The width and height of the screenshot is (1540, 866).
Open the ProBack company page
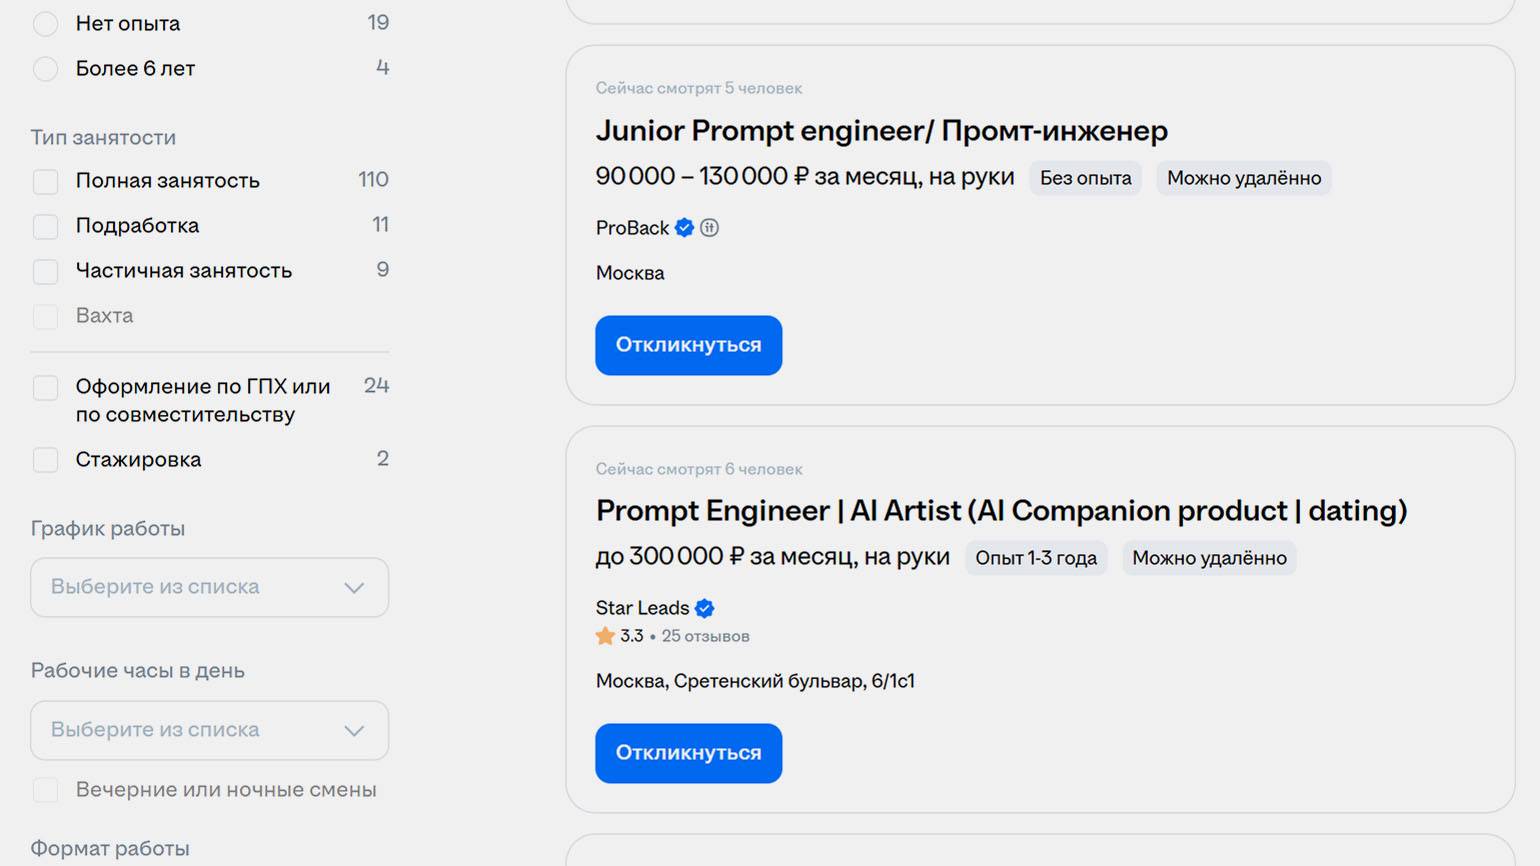click(632, 228)
